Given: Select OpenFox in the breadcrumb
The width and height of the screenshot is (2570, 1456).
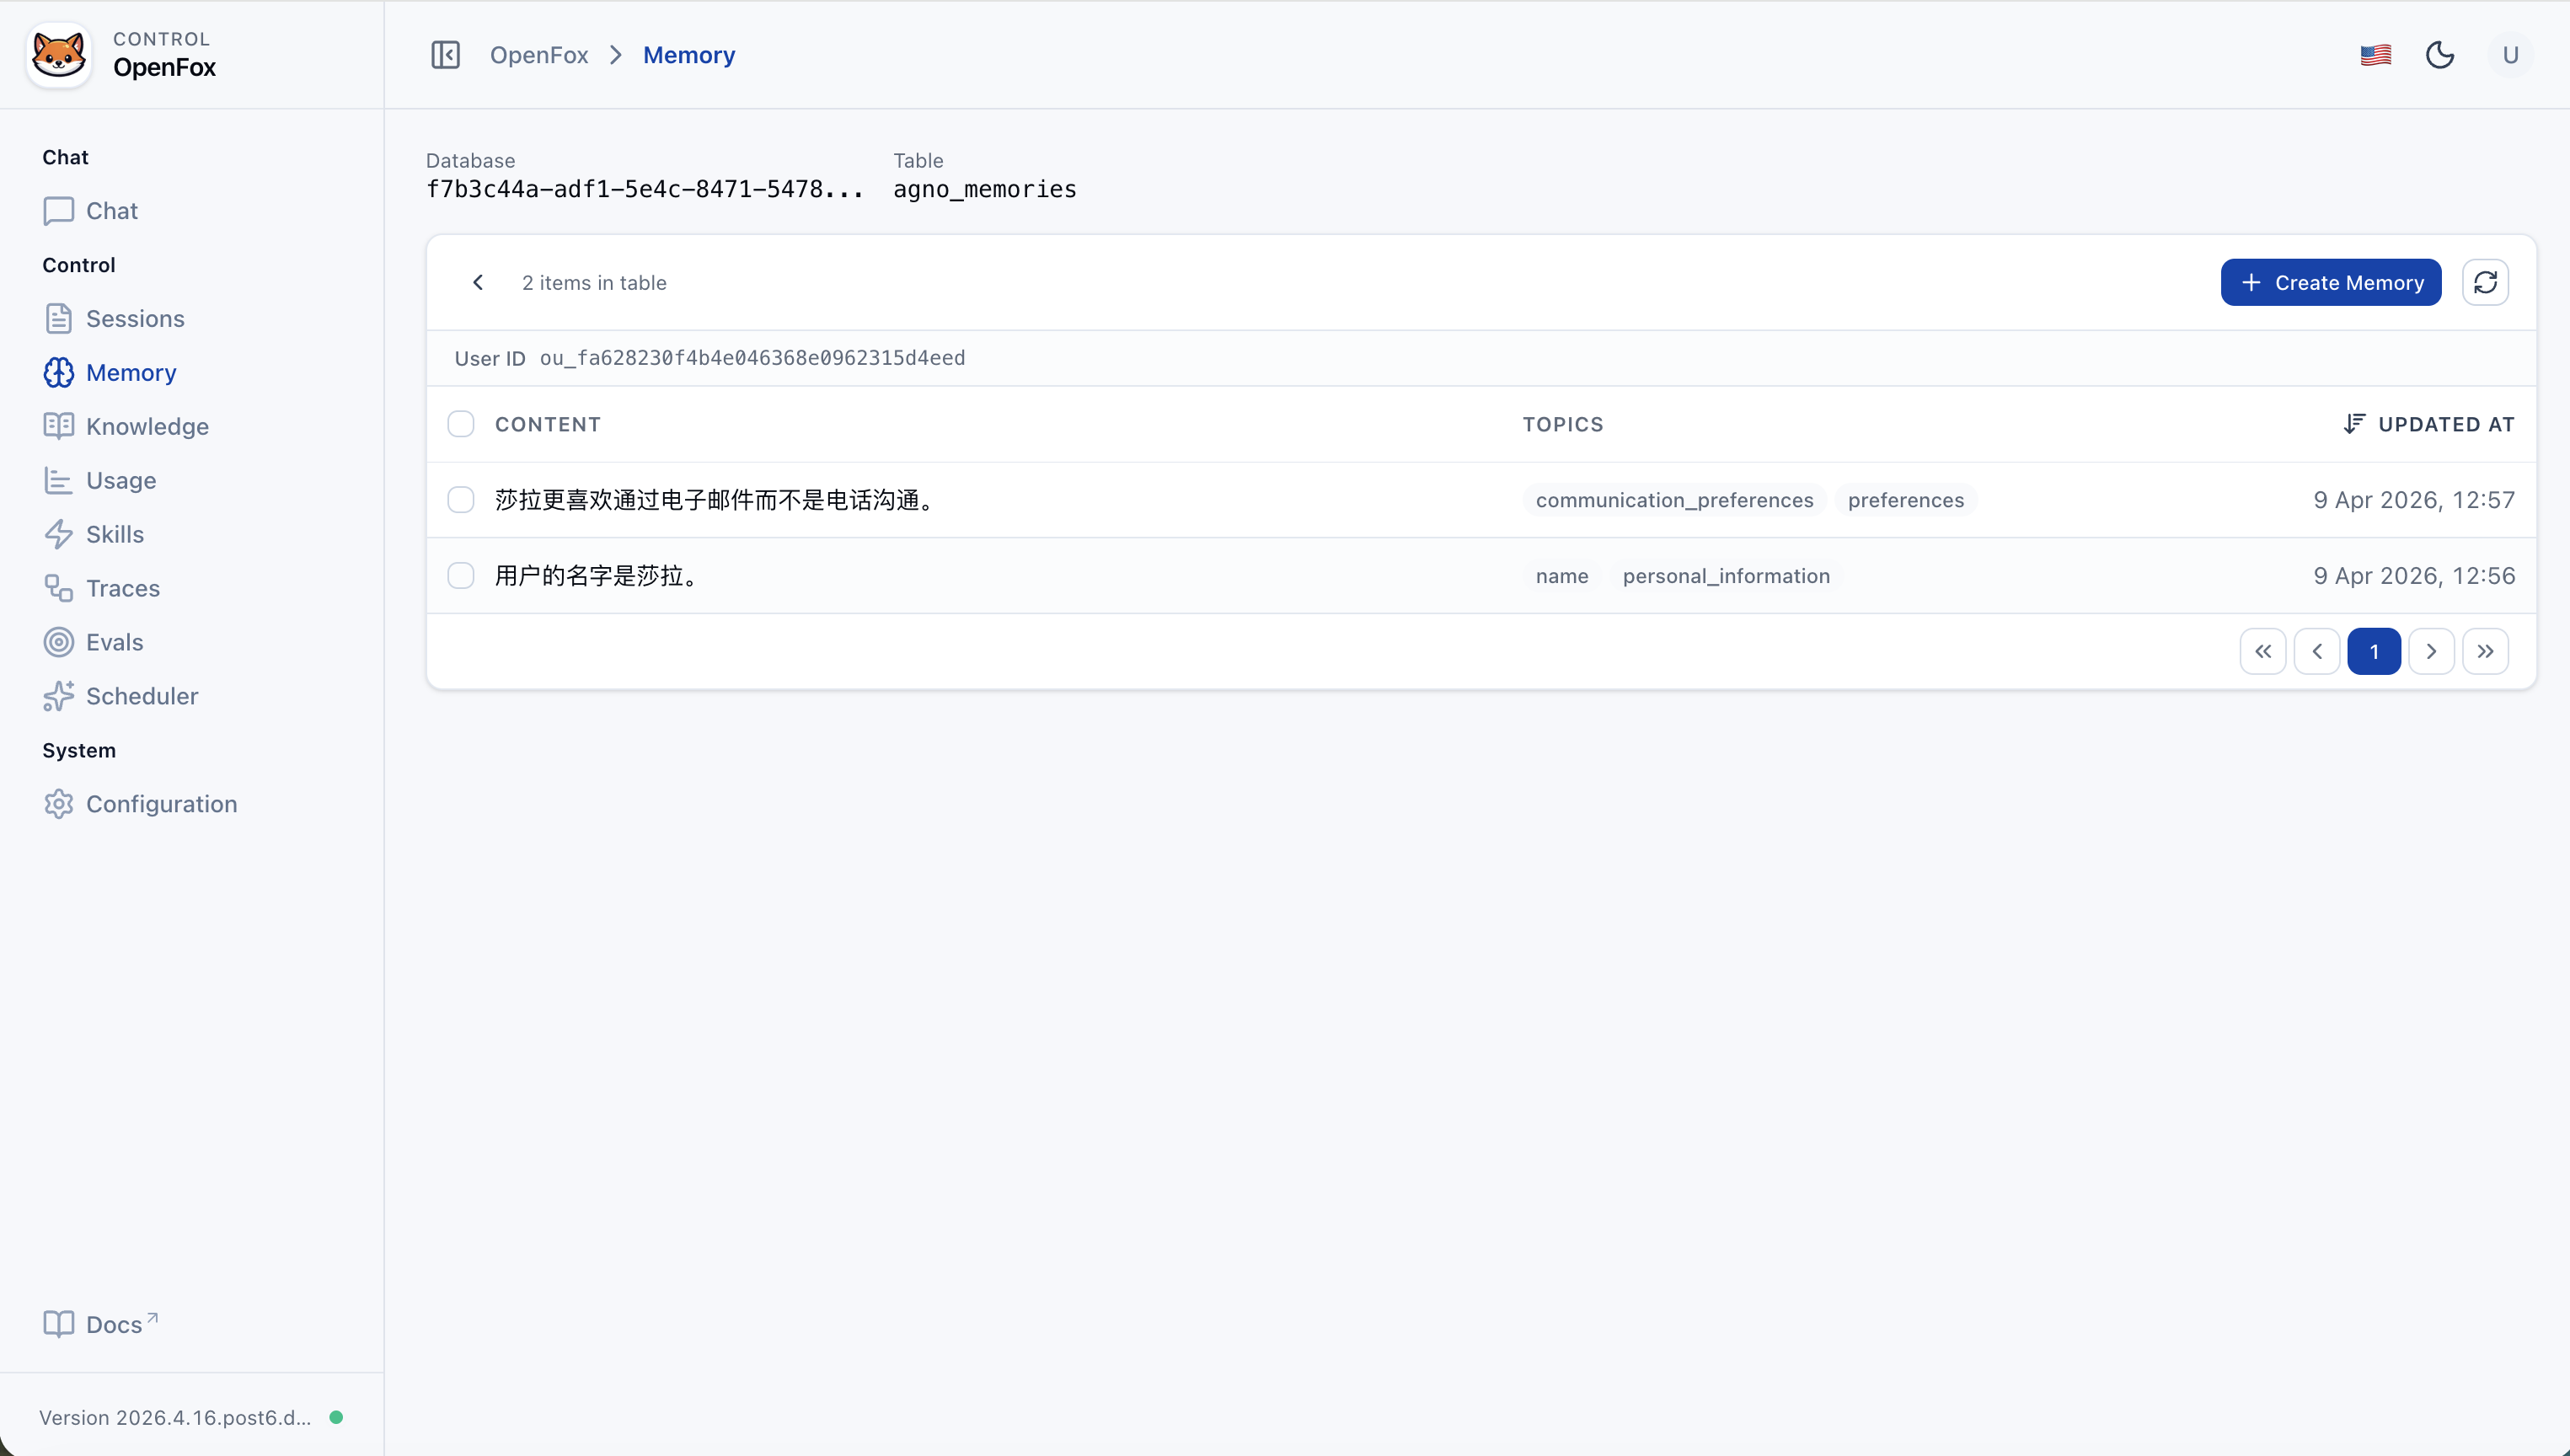Looking at the screenshot, I should pos(539,54).
